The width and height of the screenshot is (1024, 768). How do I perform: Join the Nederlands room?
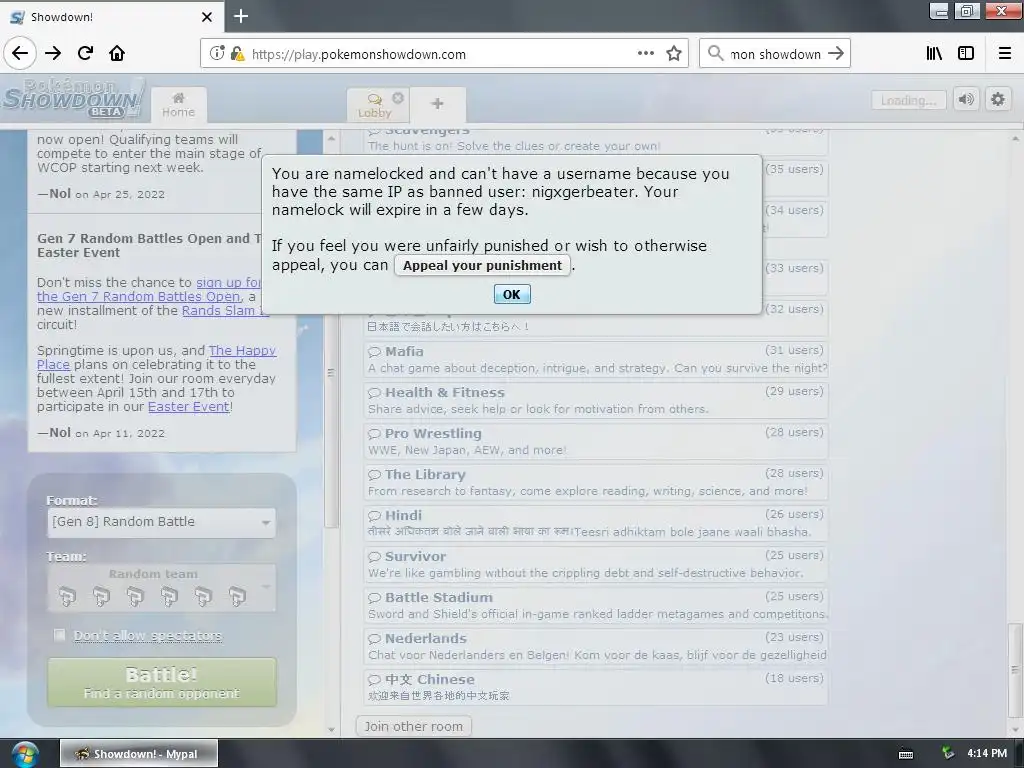[x=596, y=647]
